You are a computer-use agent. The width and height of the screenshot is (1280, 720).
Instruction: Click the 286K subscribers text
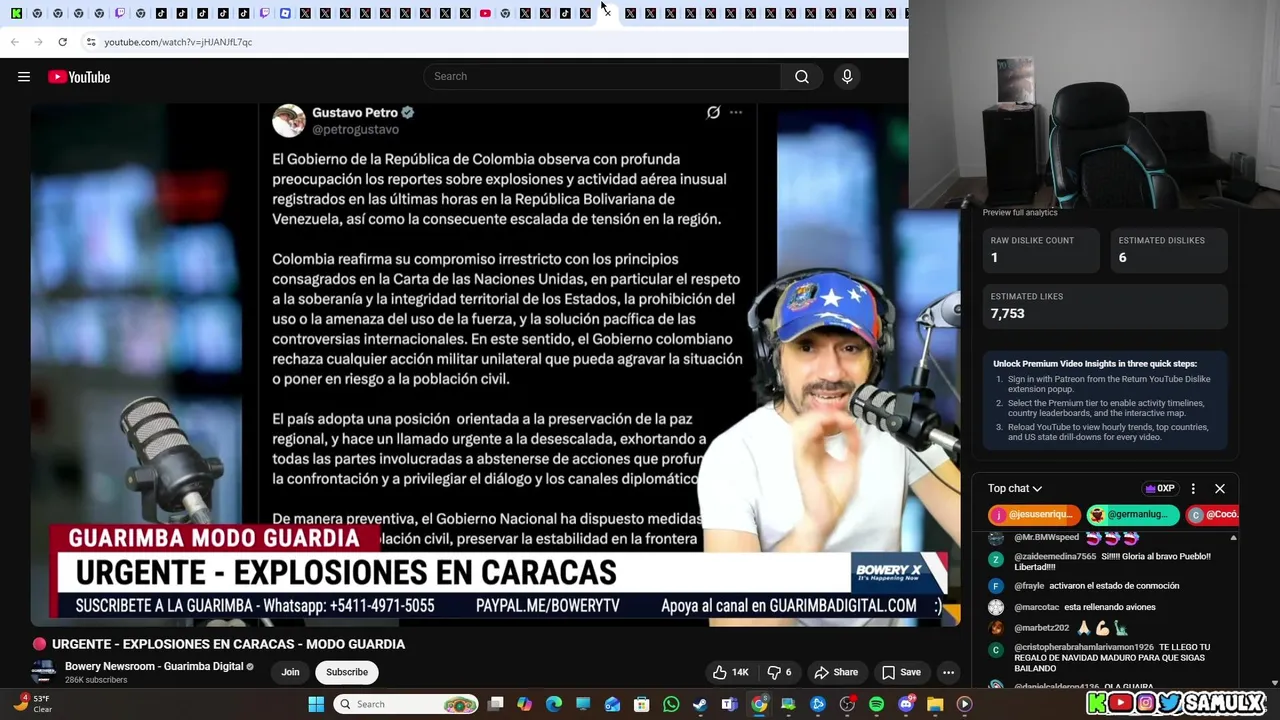[96, 680]
